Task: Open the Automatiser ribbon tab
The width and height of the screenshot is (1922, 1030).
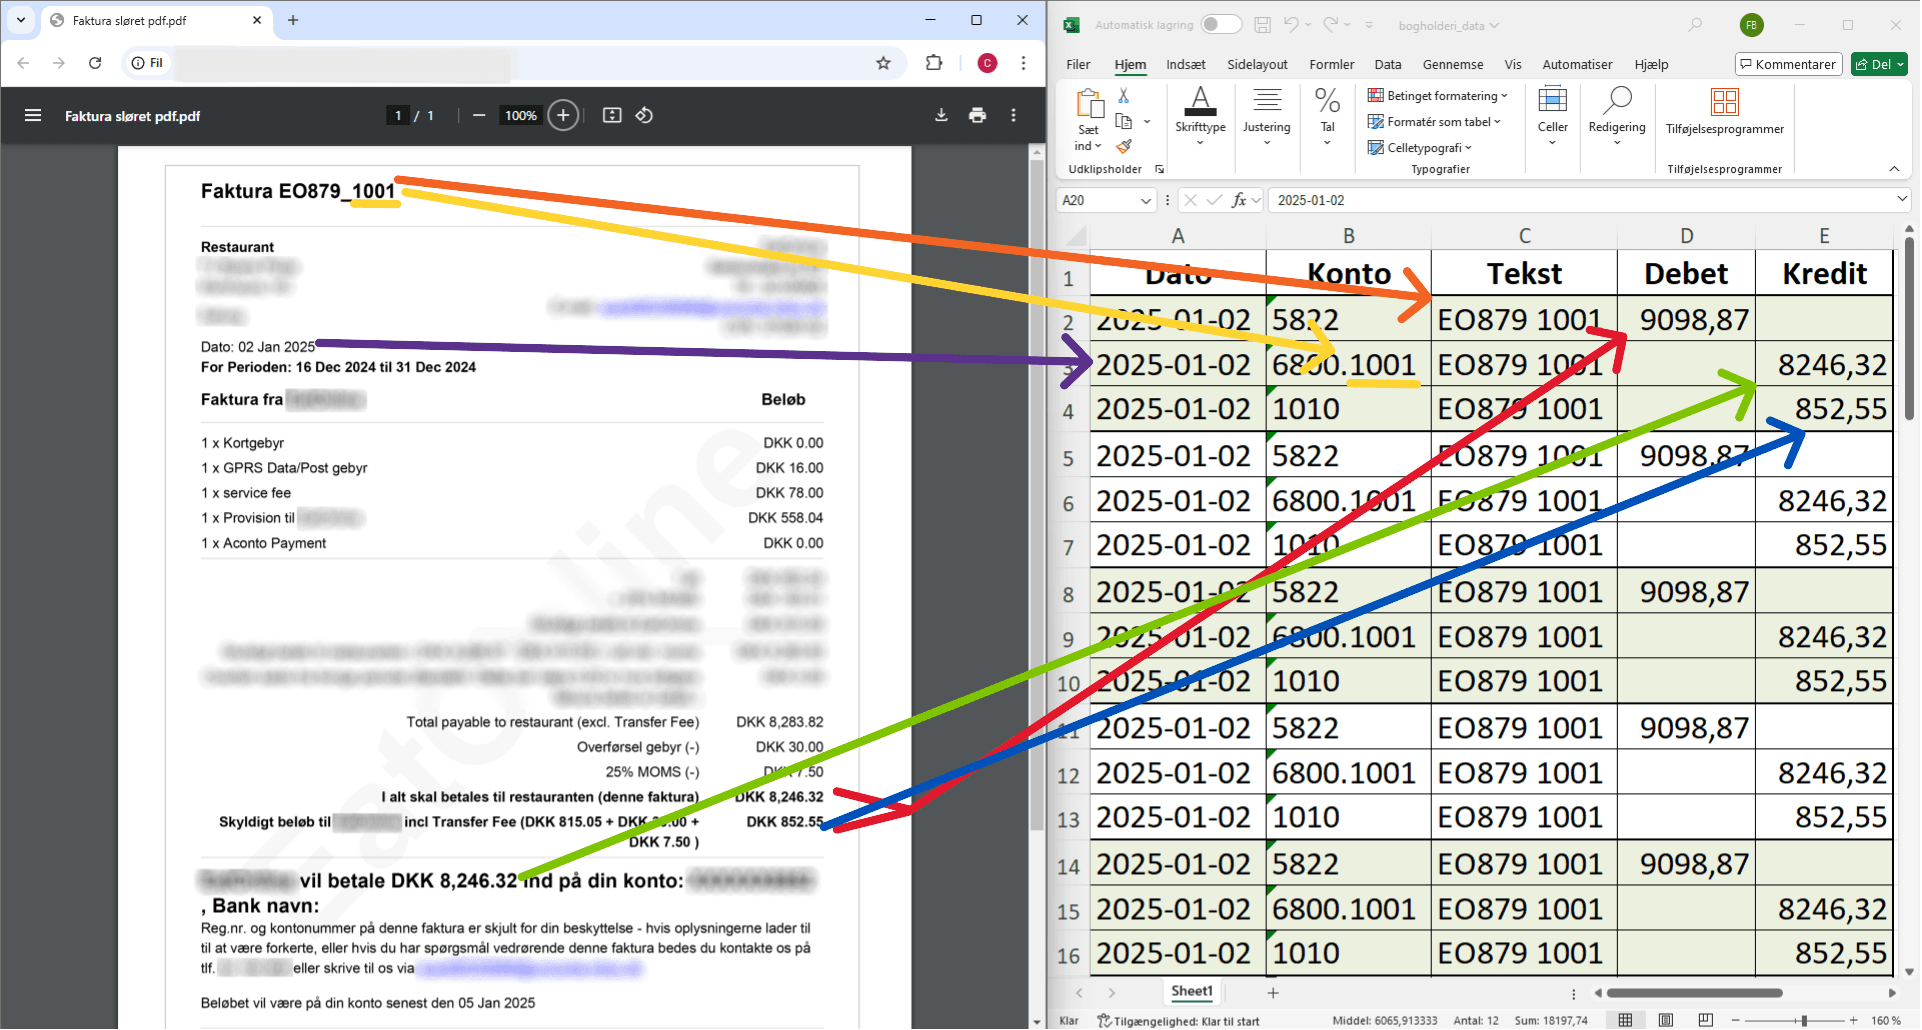Action: click(x=1577, y=65)
